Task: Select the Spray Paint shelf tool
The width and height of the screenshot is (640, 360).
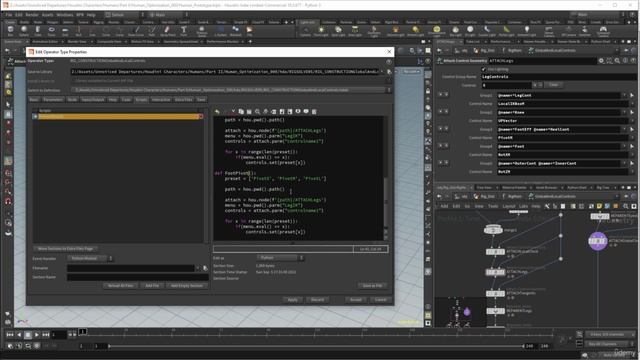Action: point(167,31)
